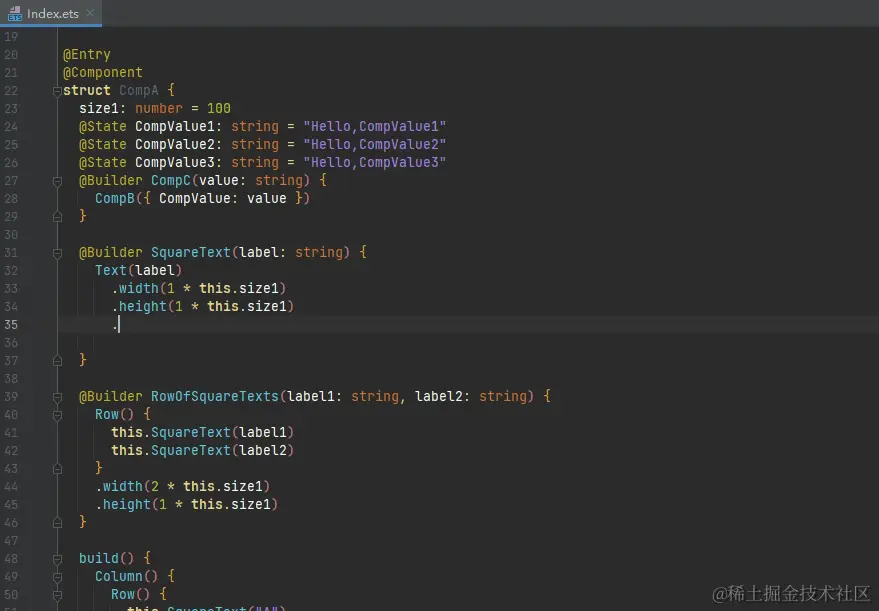
Task: Click SquareText in the line 31 builder declaration
Action: click(x=191, y=252)
